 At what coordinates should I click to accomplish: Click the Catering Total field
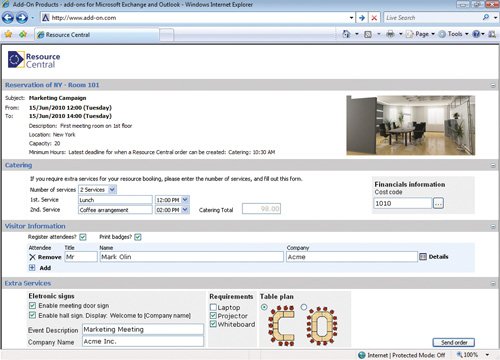261,209
